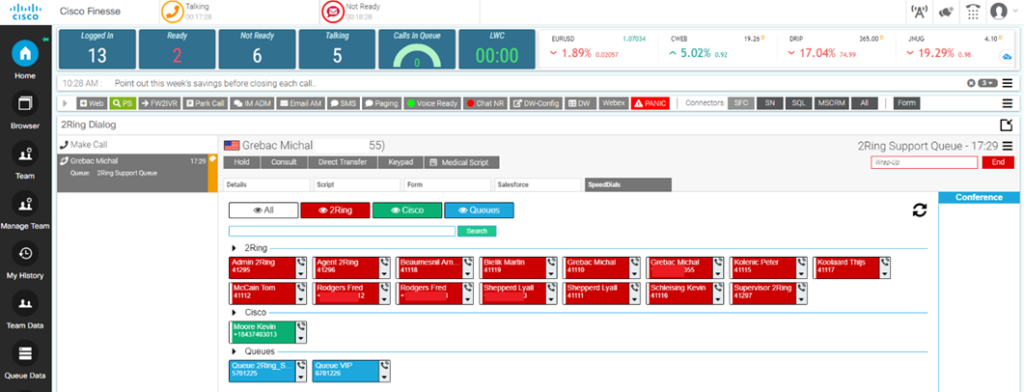Open the Home sidebar icon
The height and width of the screenshot is (392, 1024).
(25, 54)
